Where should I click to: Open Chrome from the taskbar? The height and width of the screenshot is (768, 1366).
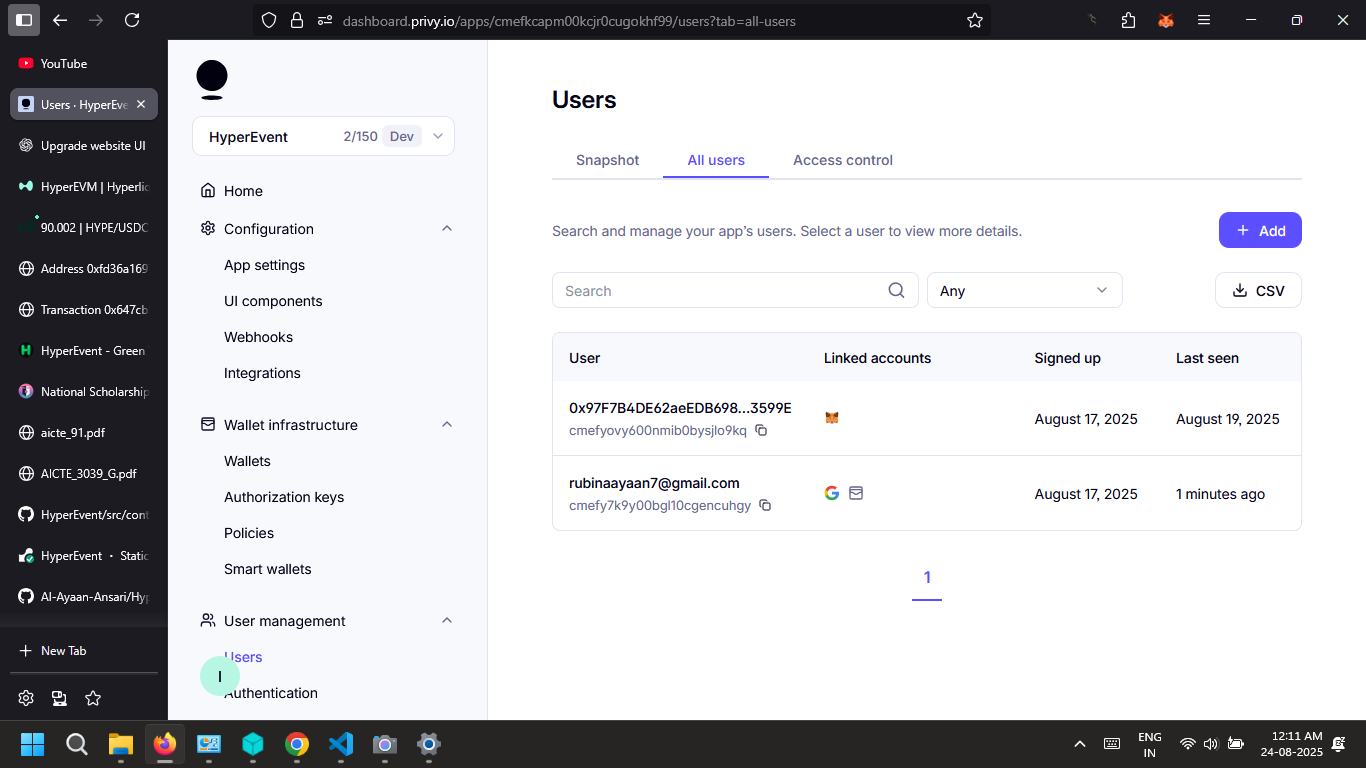point(297,744)
